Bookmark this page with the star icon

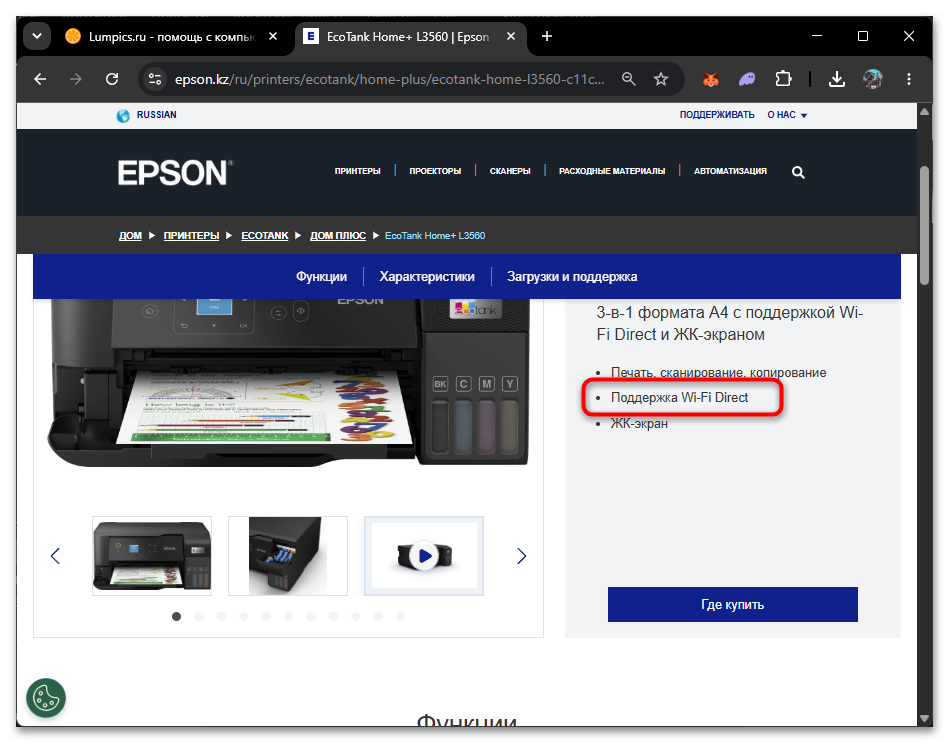pos(661,79)
